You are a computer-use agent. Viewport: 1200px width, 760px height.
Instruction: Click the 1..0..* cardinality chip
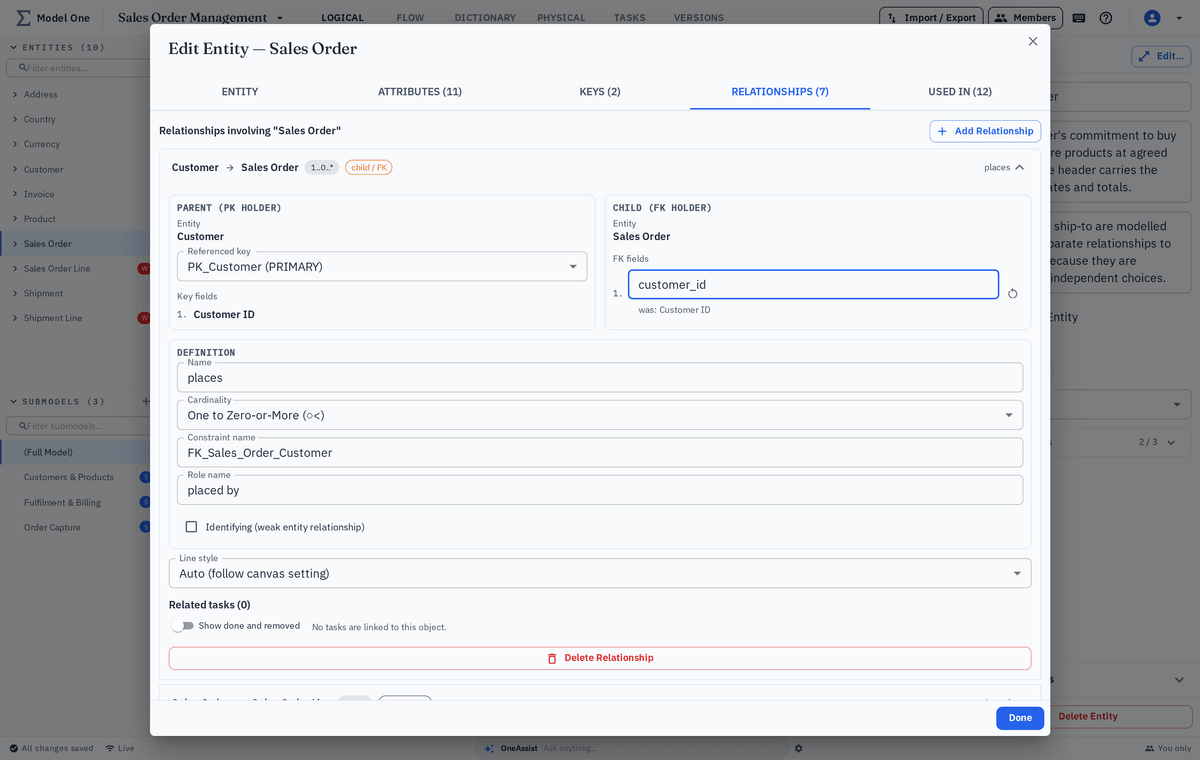point(322,167)
